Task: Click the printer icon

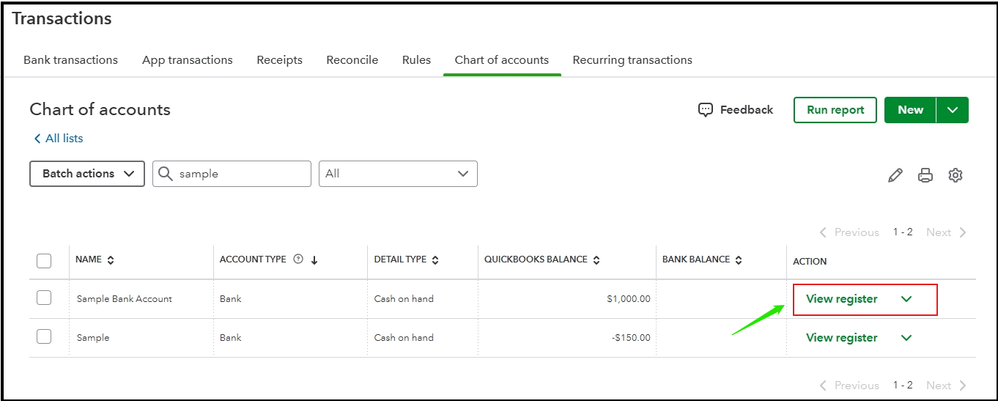Action: coord(925,175)
